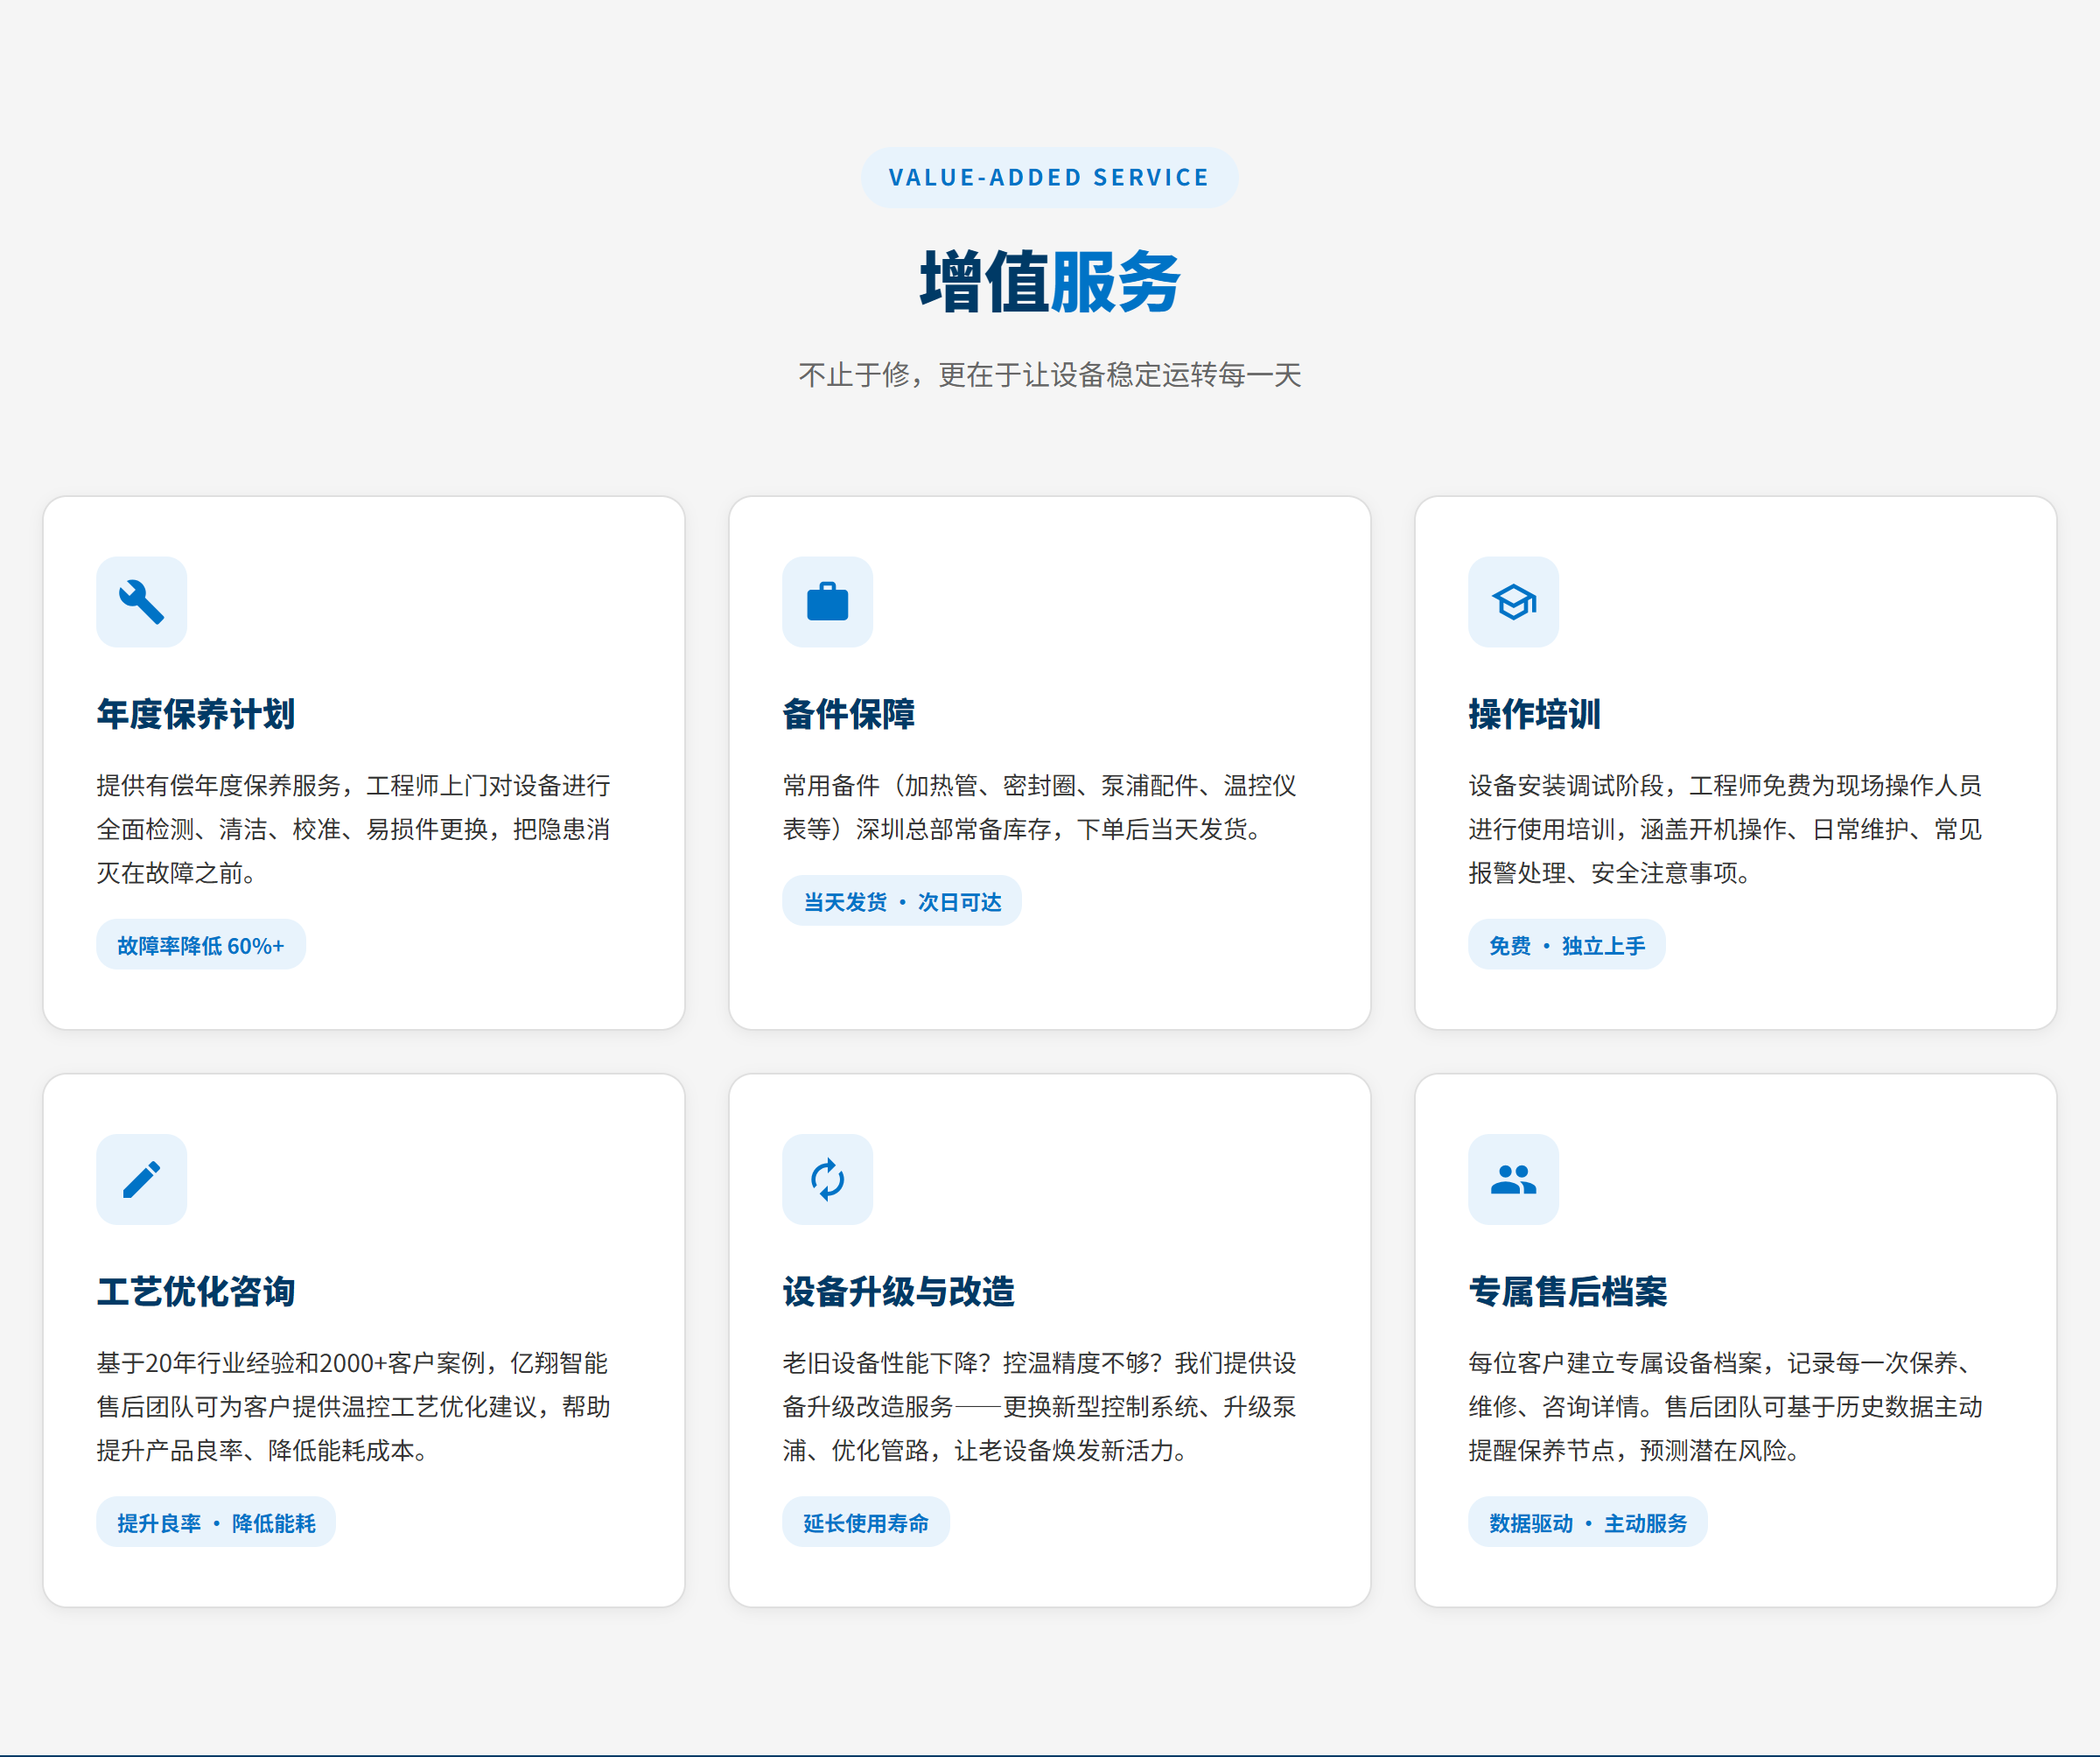Click the people icon for 专属售后档案

pyautogui.click(x=1513, y=1179)
